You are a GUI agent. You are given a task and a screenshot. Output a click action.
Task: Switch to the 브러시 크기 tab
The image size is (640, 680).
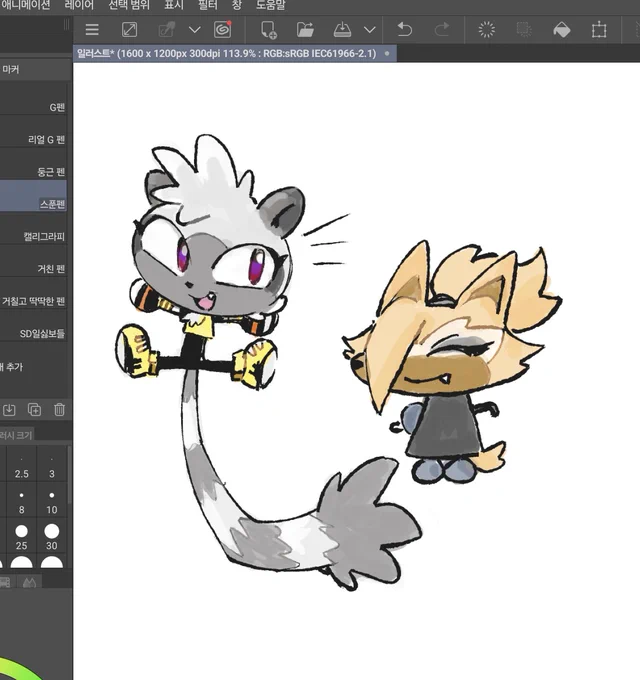[x=16, y=435]
